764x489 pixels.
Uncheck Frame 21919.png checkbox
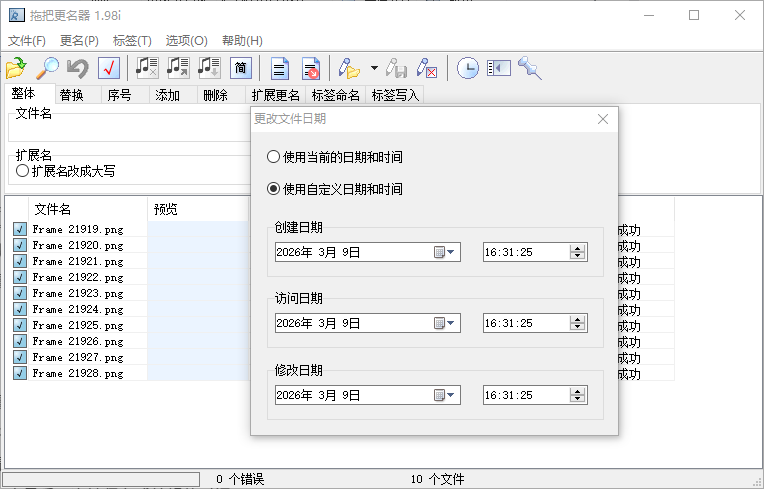click(x=19, y=229)
